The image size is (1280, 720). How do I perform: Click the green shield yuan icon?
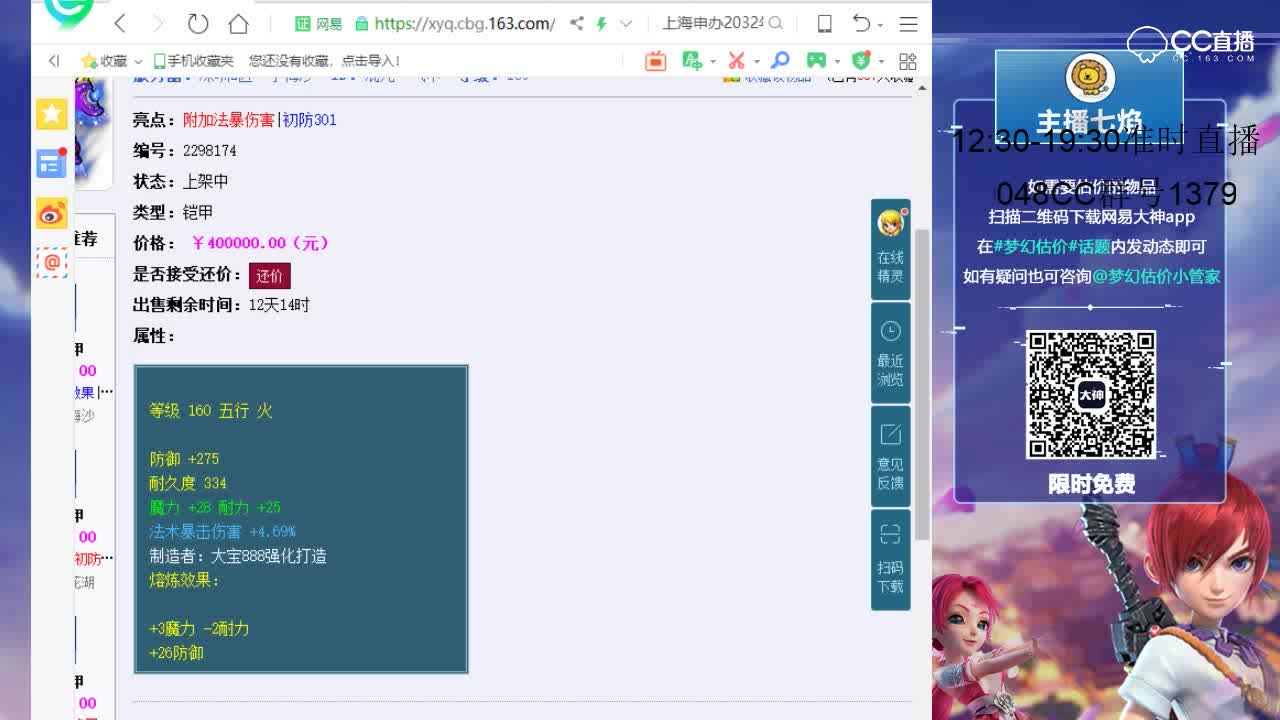[x=860, y=61]
